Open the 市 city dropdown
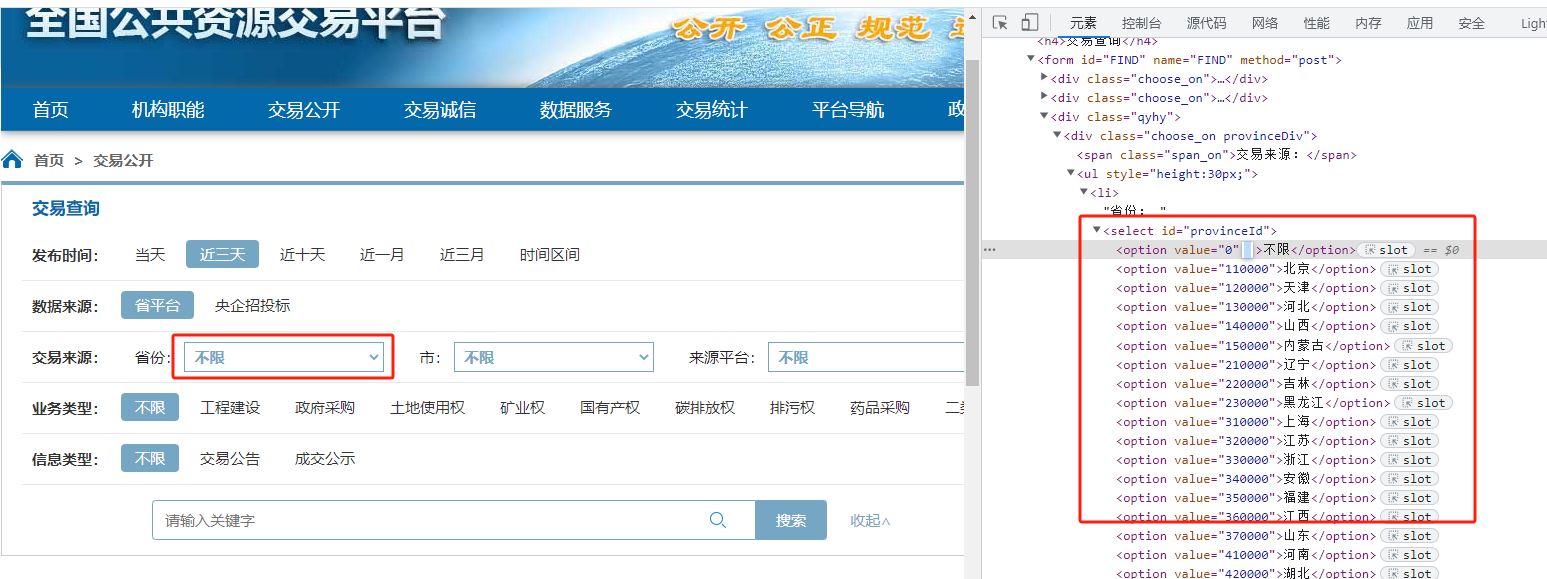Image resolution: width=1547 pixels, height=579 pixels. pos(553,357)
